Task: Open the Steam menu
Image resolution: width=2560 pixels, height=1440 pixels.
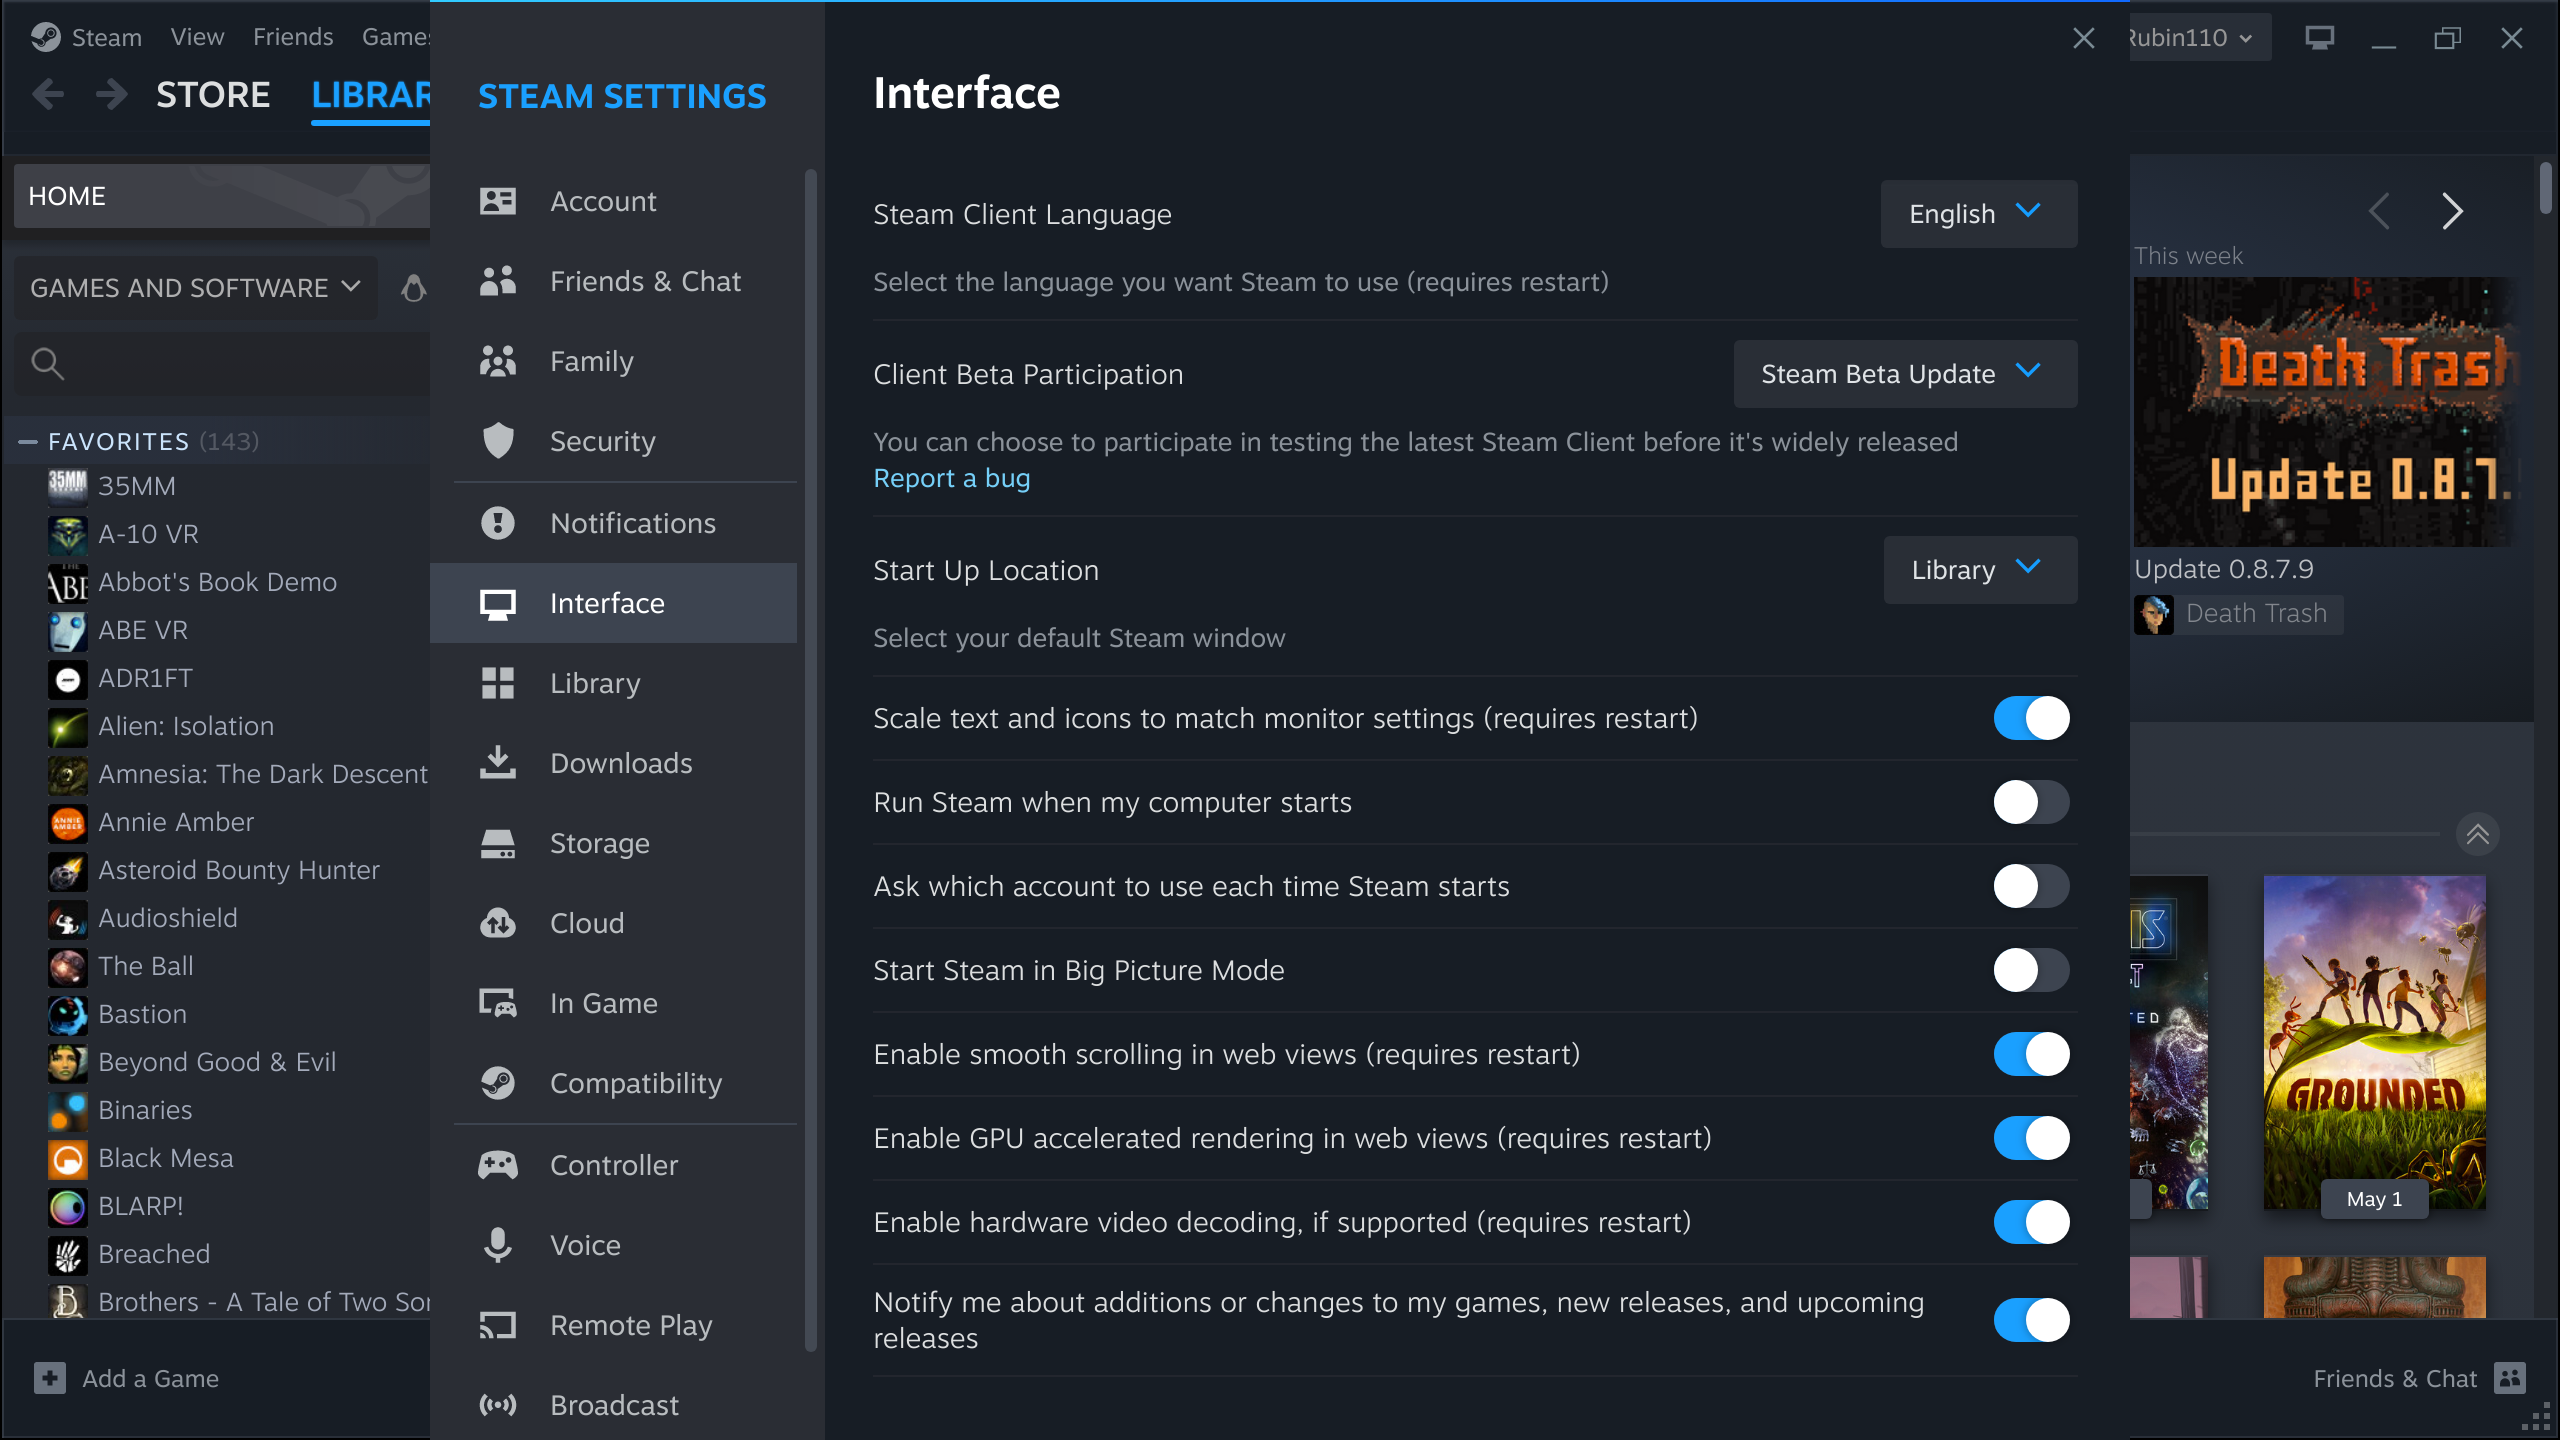Action: (106, 37)
